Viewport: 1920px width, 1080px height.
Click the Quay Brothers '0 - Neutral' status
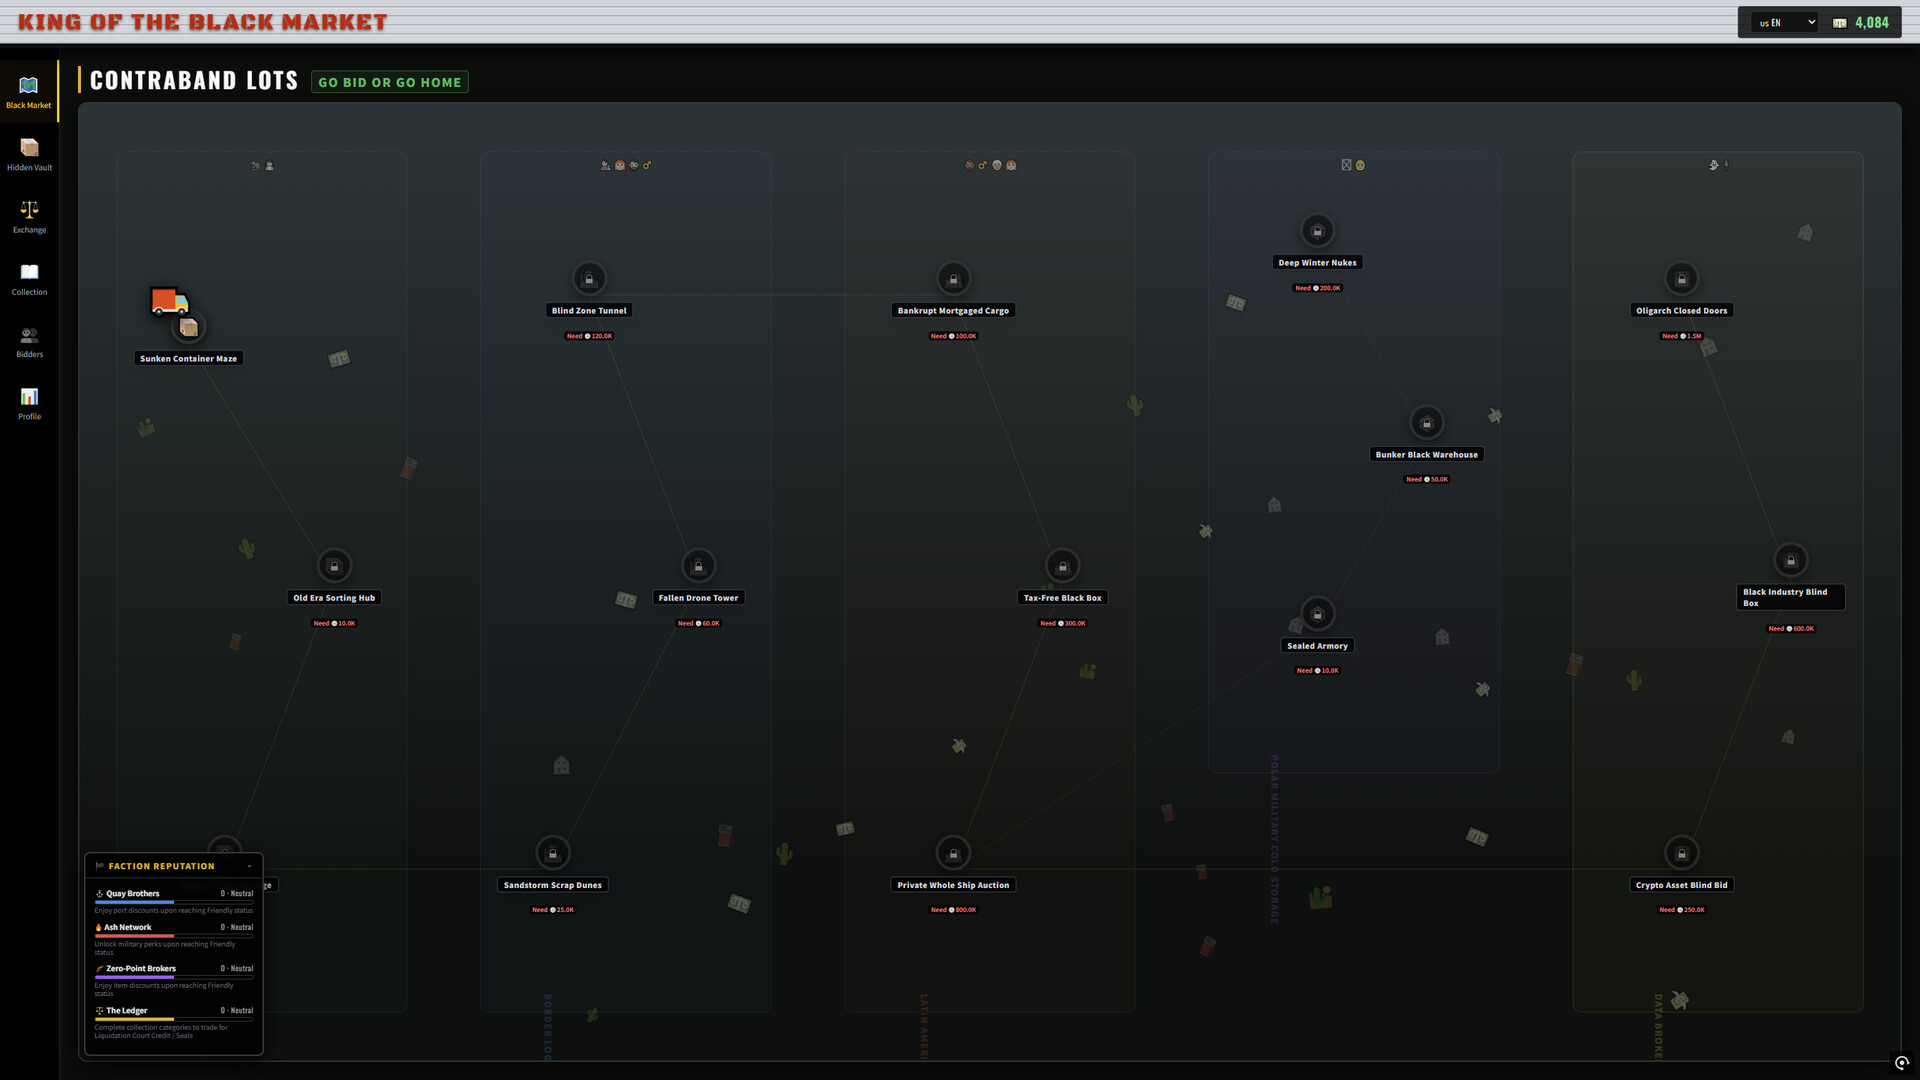[x=237, y=894]
